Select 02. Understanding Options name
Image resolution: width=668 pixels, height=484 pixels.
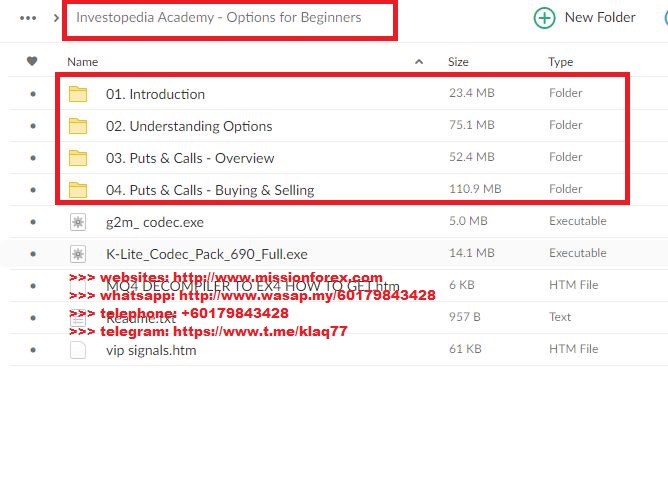tap(189, 126)
